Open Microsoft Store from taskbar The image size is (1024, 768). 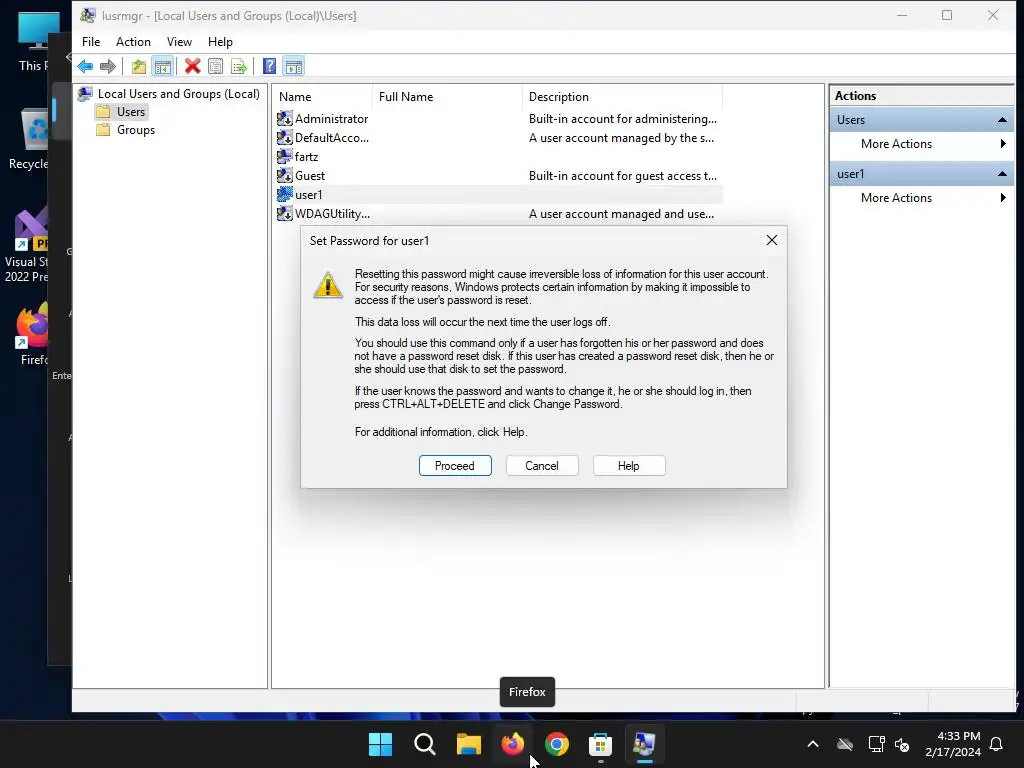(x=600, y=744)
